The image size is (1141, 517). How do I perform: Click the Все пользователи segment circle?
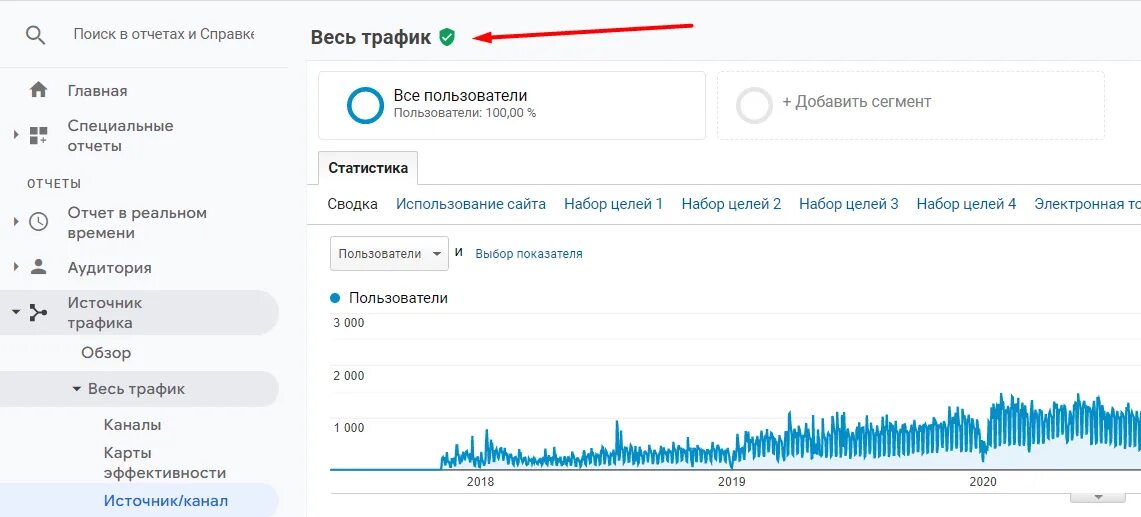(x=365, y=106)
